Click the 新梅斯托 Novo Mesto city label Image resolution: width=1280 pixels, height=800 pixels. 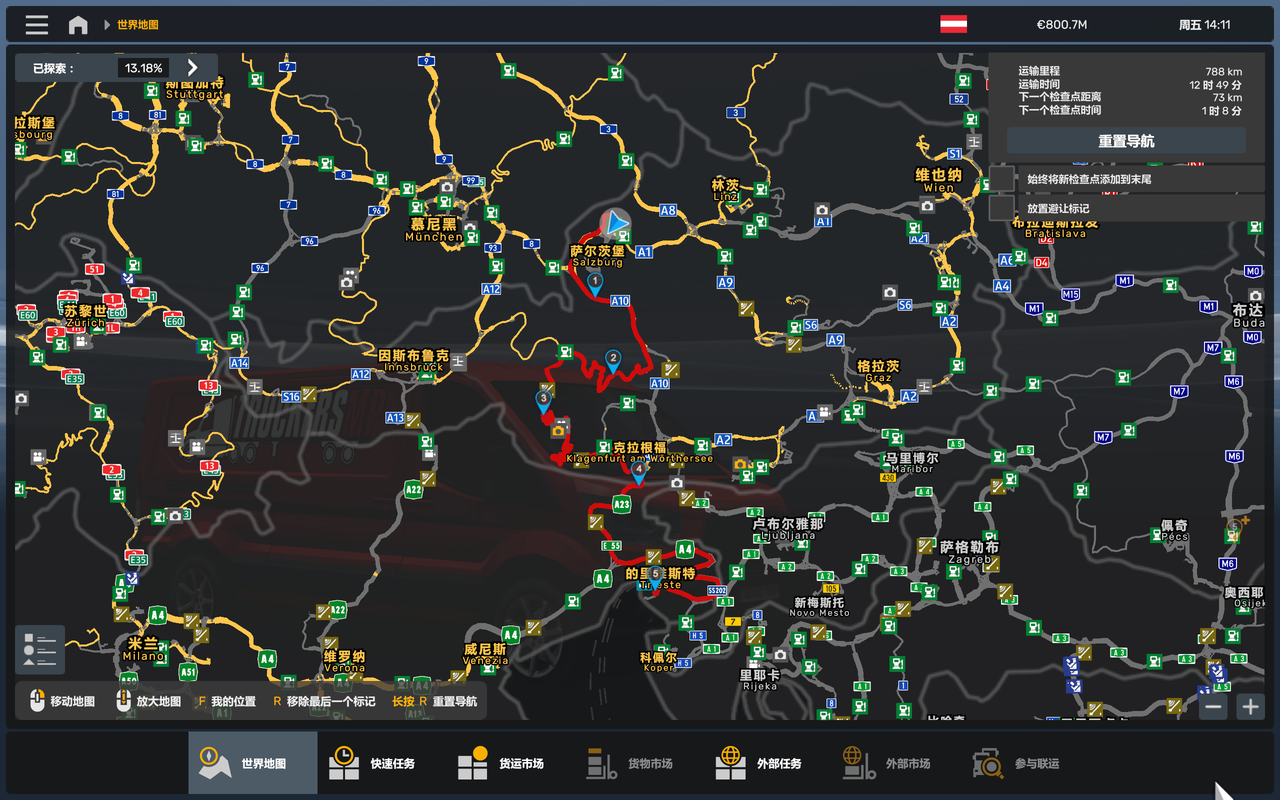(819, 607)
